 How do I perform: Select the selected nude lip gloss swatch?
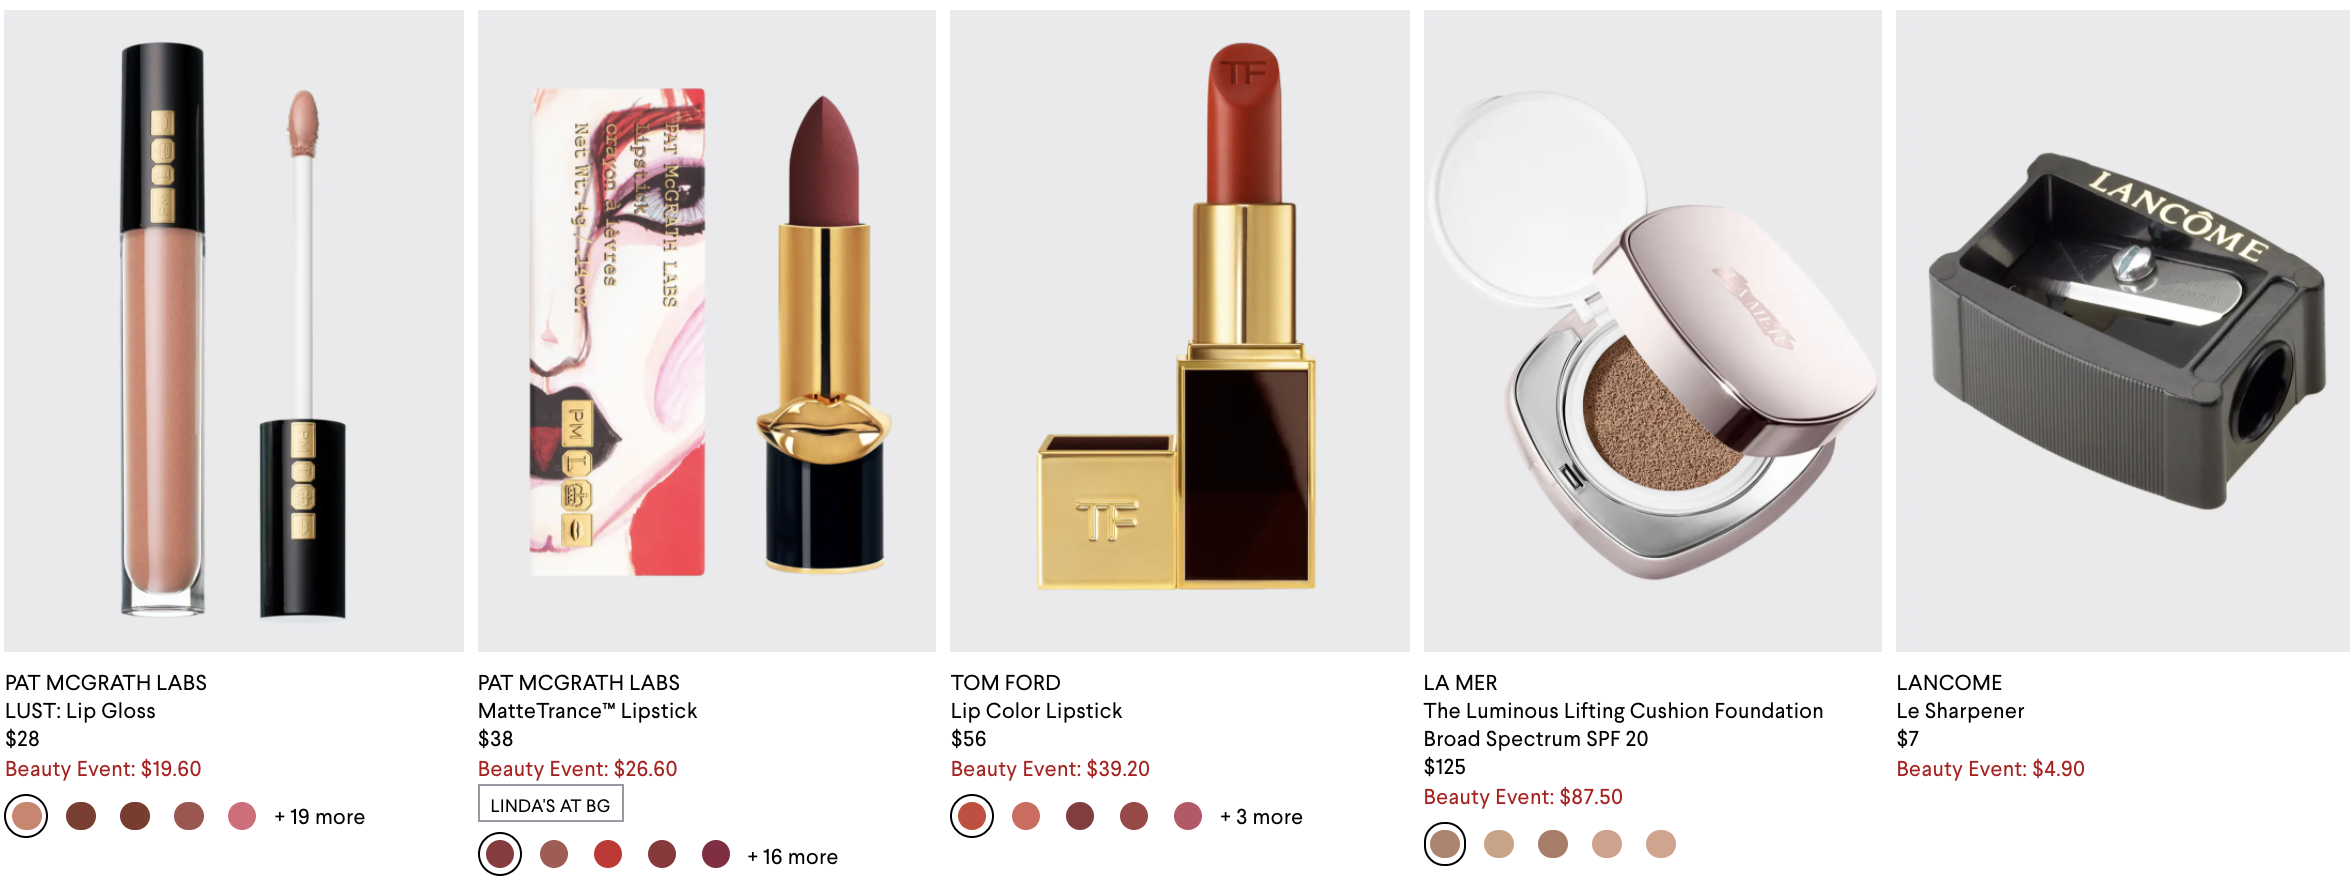click(x=27, y=816)
